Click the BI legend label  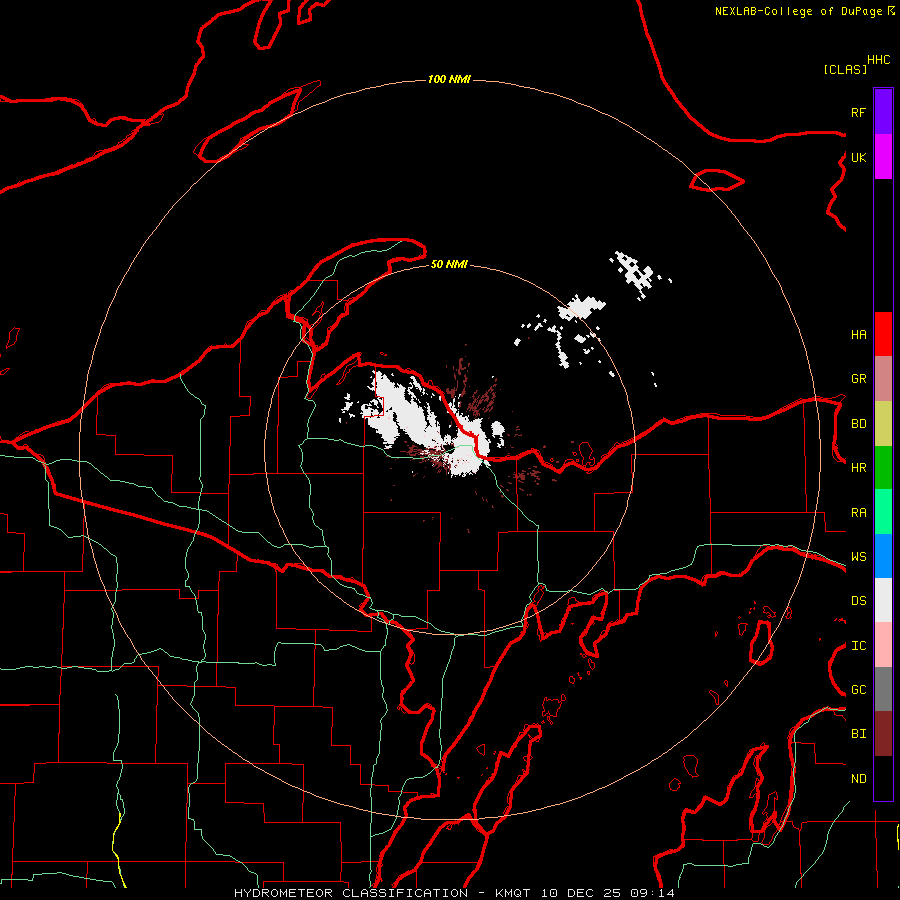[x=858, y=734]
